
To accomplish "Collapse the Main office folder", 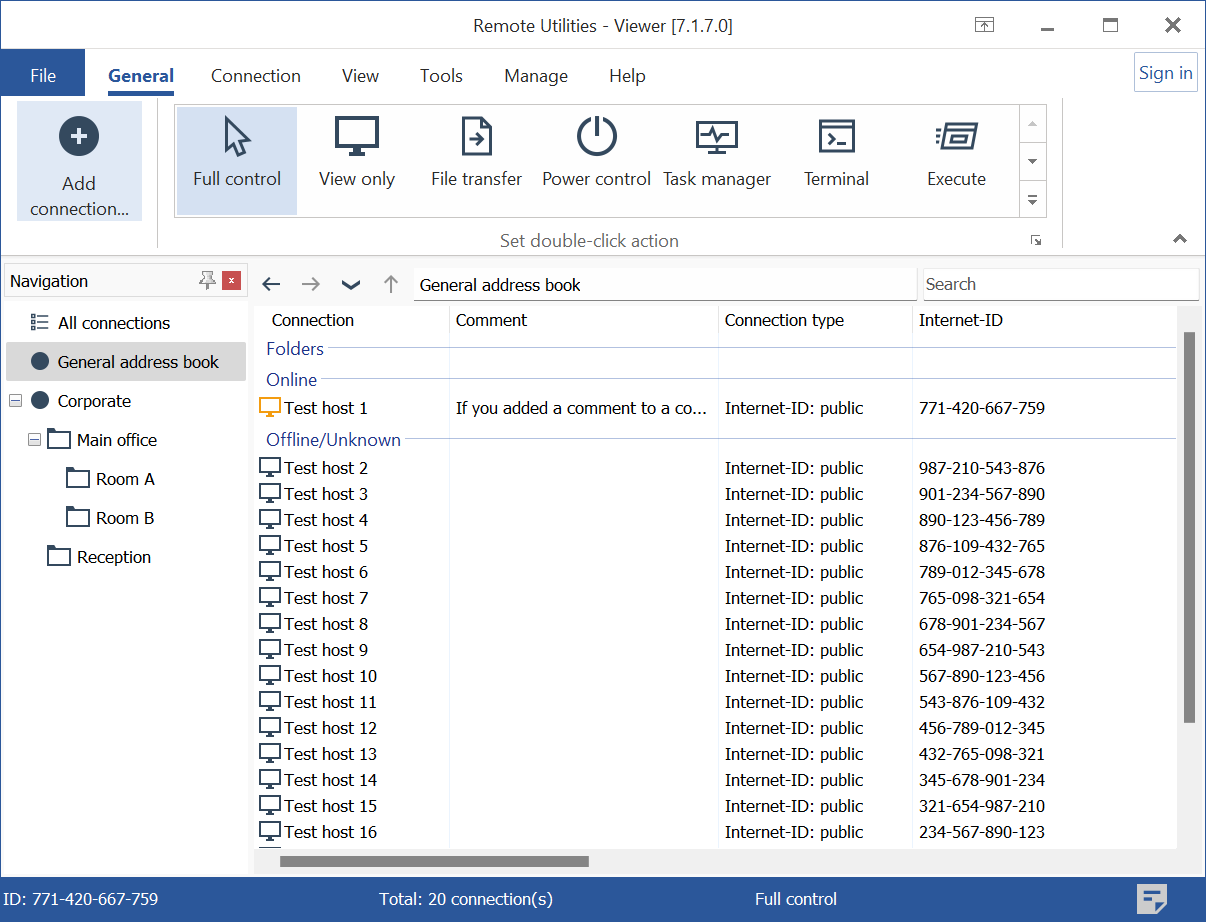I will pos(35,440).
